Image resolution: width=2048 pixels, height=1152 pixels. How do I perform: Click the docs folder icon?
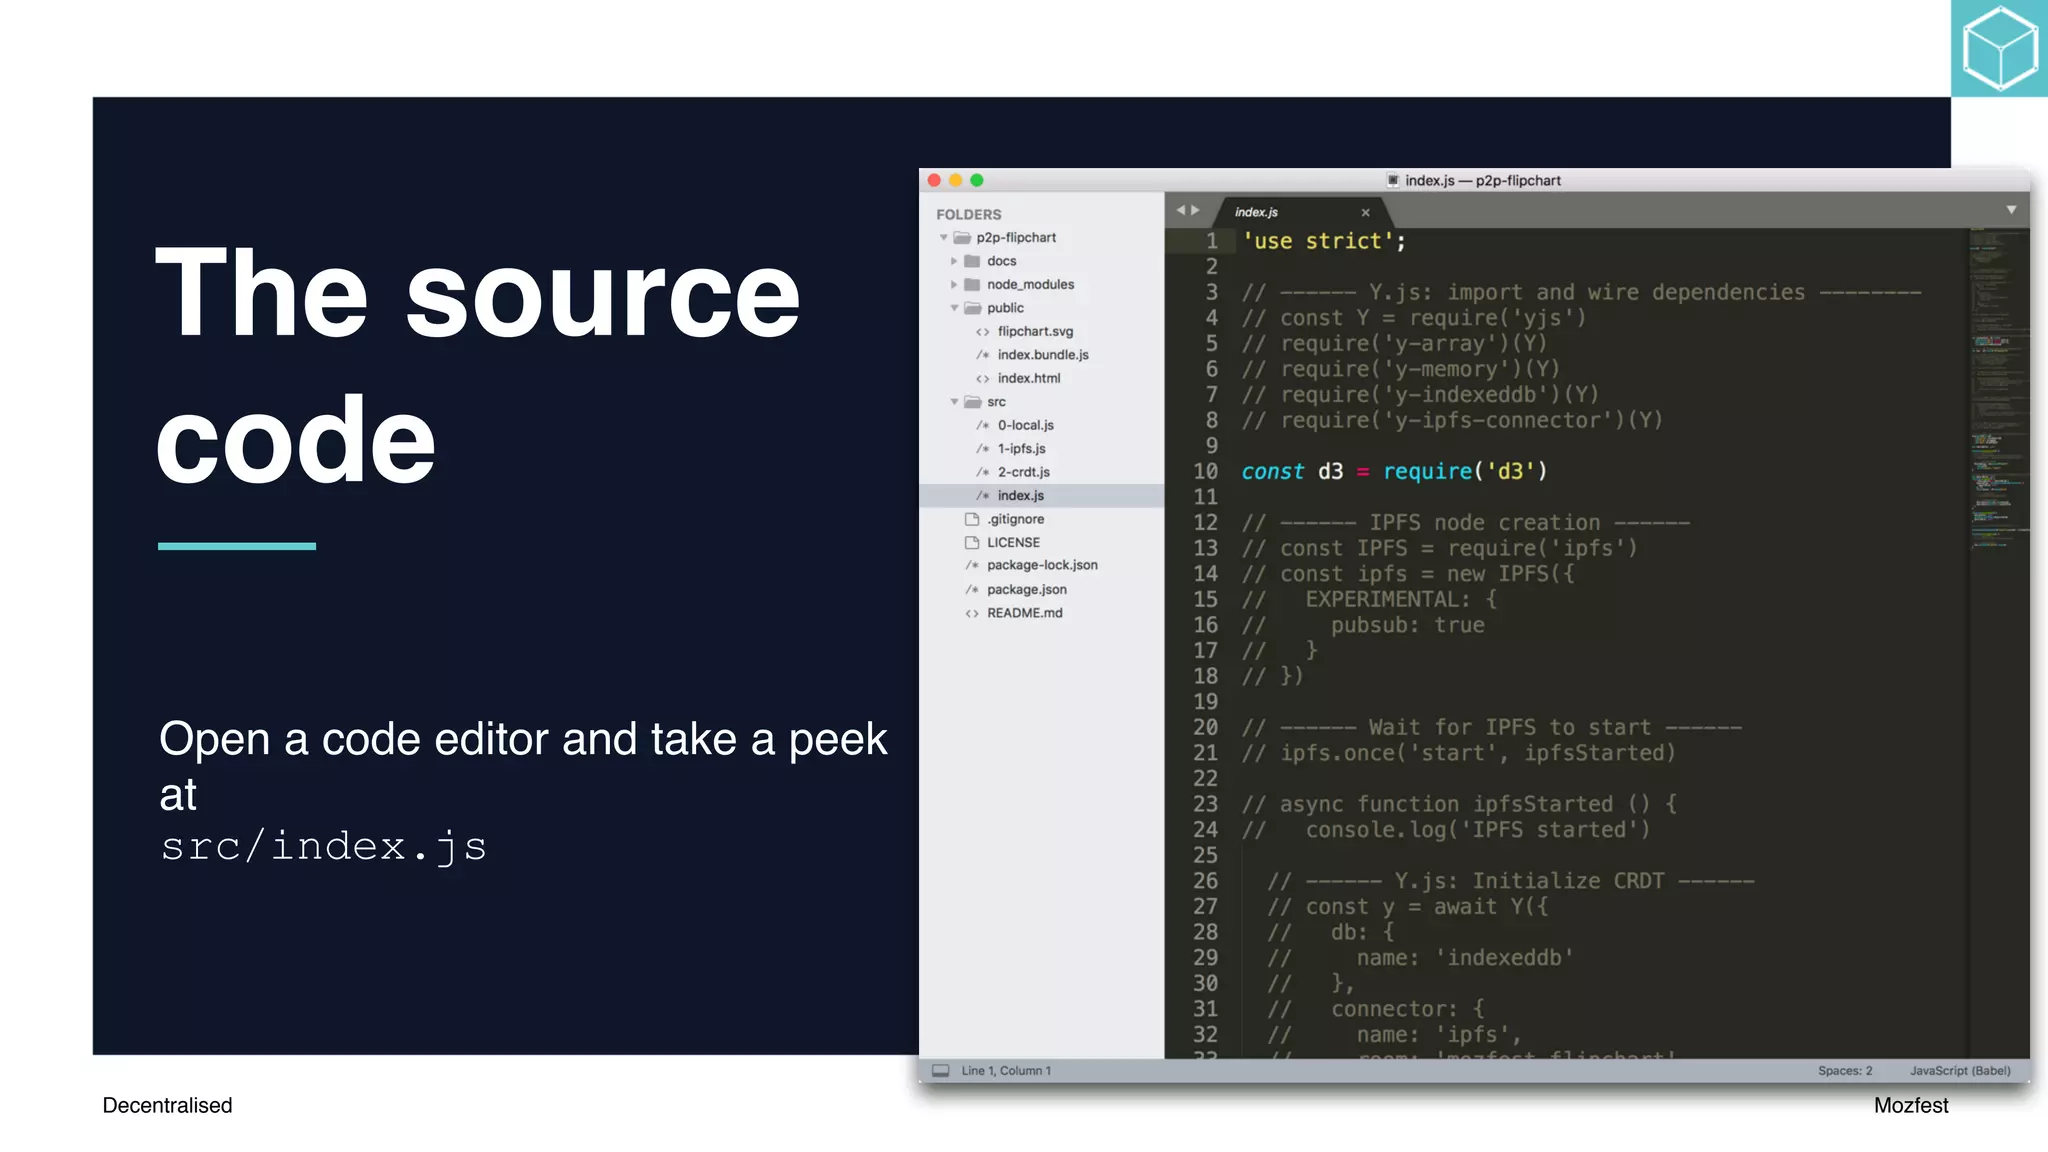click(972, 261)
